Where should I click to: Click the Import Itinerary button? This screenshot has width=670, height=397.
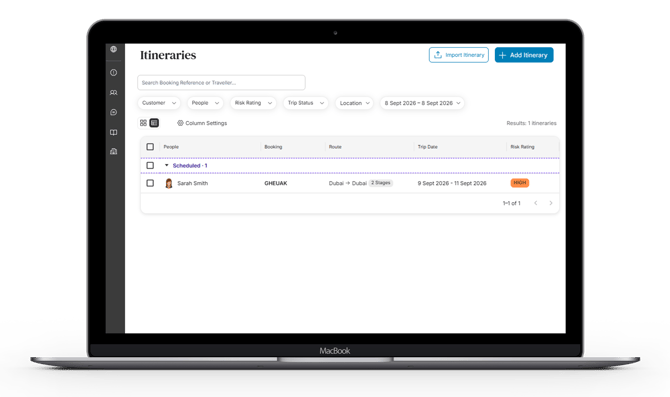click(459, 55)
